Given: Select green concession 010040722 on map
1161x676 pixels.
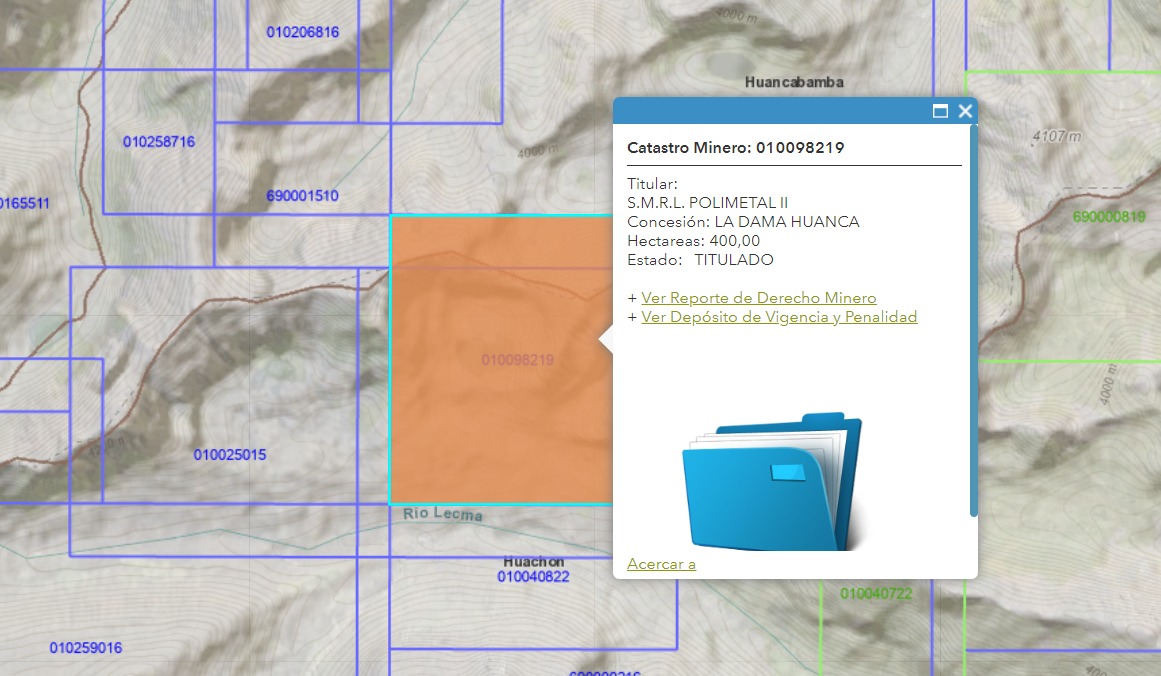Looking at the screenshot, I should [876, 594].
